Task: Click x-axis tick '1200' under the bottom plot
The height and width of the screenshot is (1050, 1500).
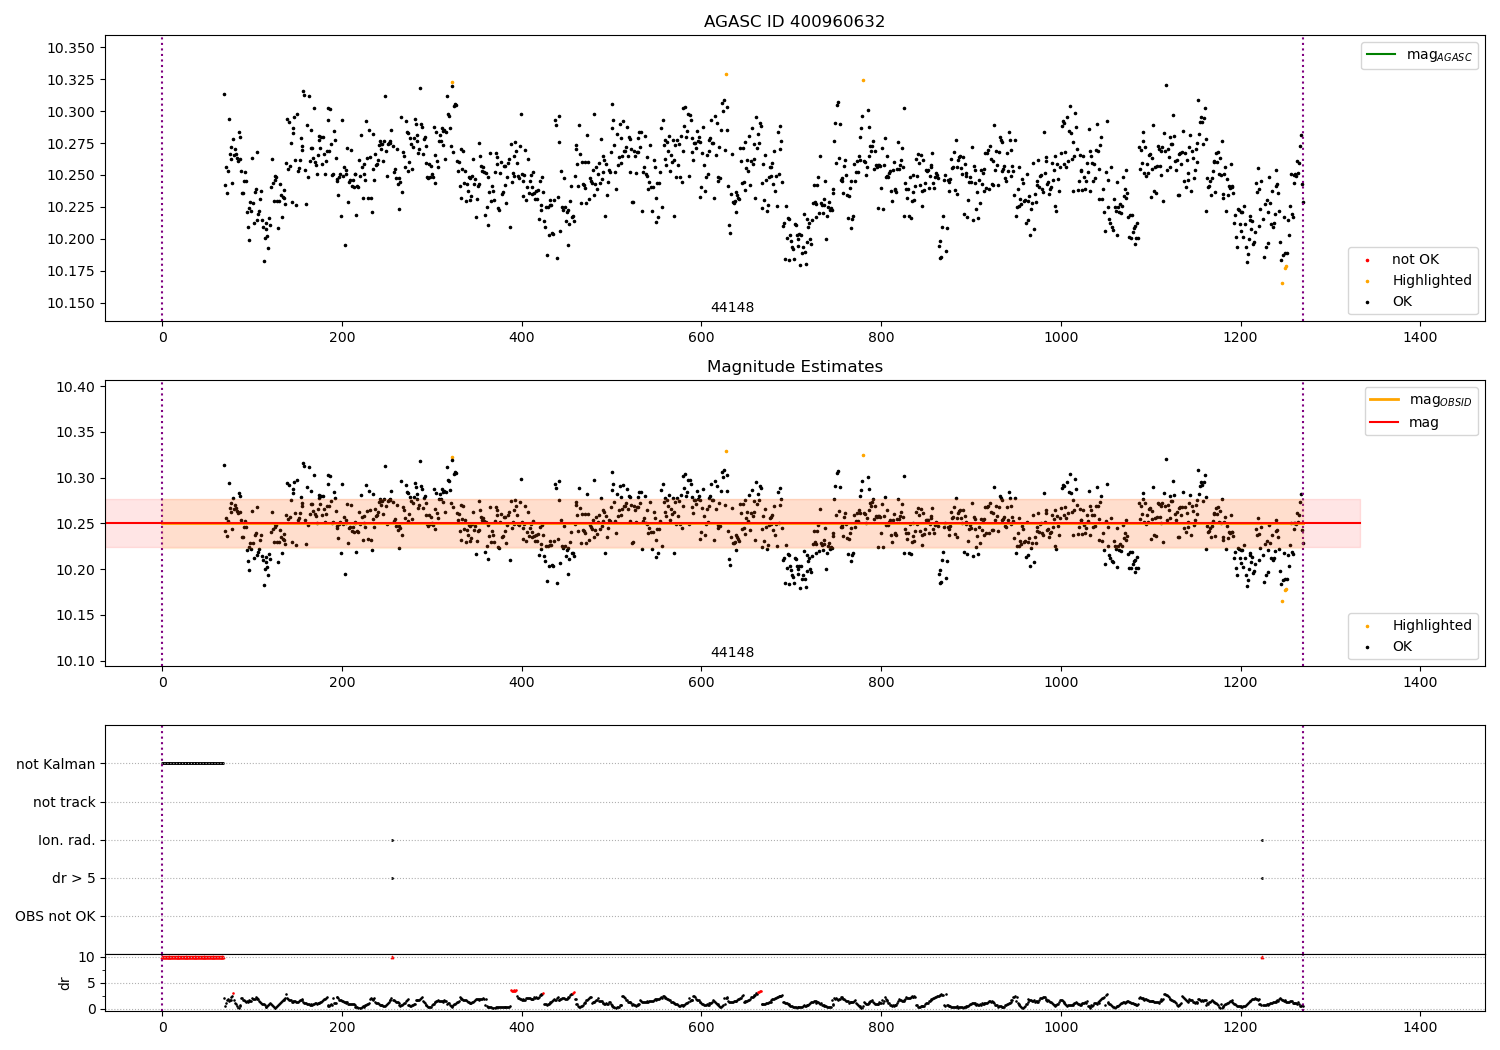Action: pos(1240,1028)
